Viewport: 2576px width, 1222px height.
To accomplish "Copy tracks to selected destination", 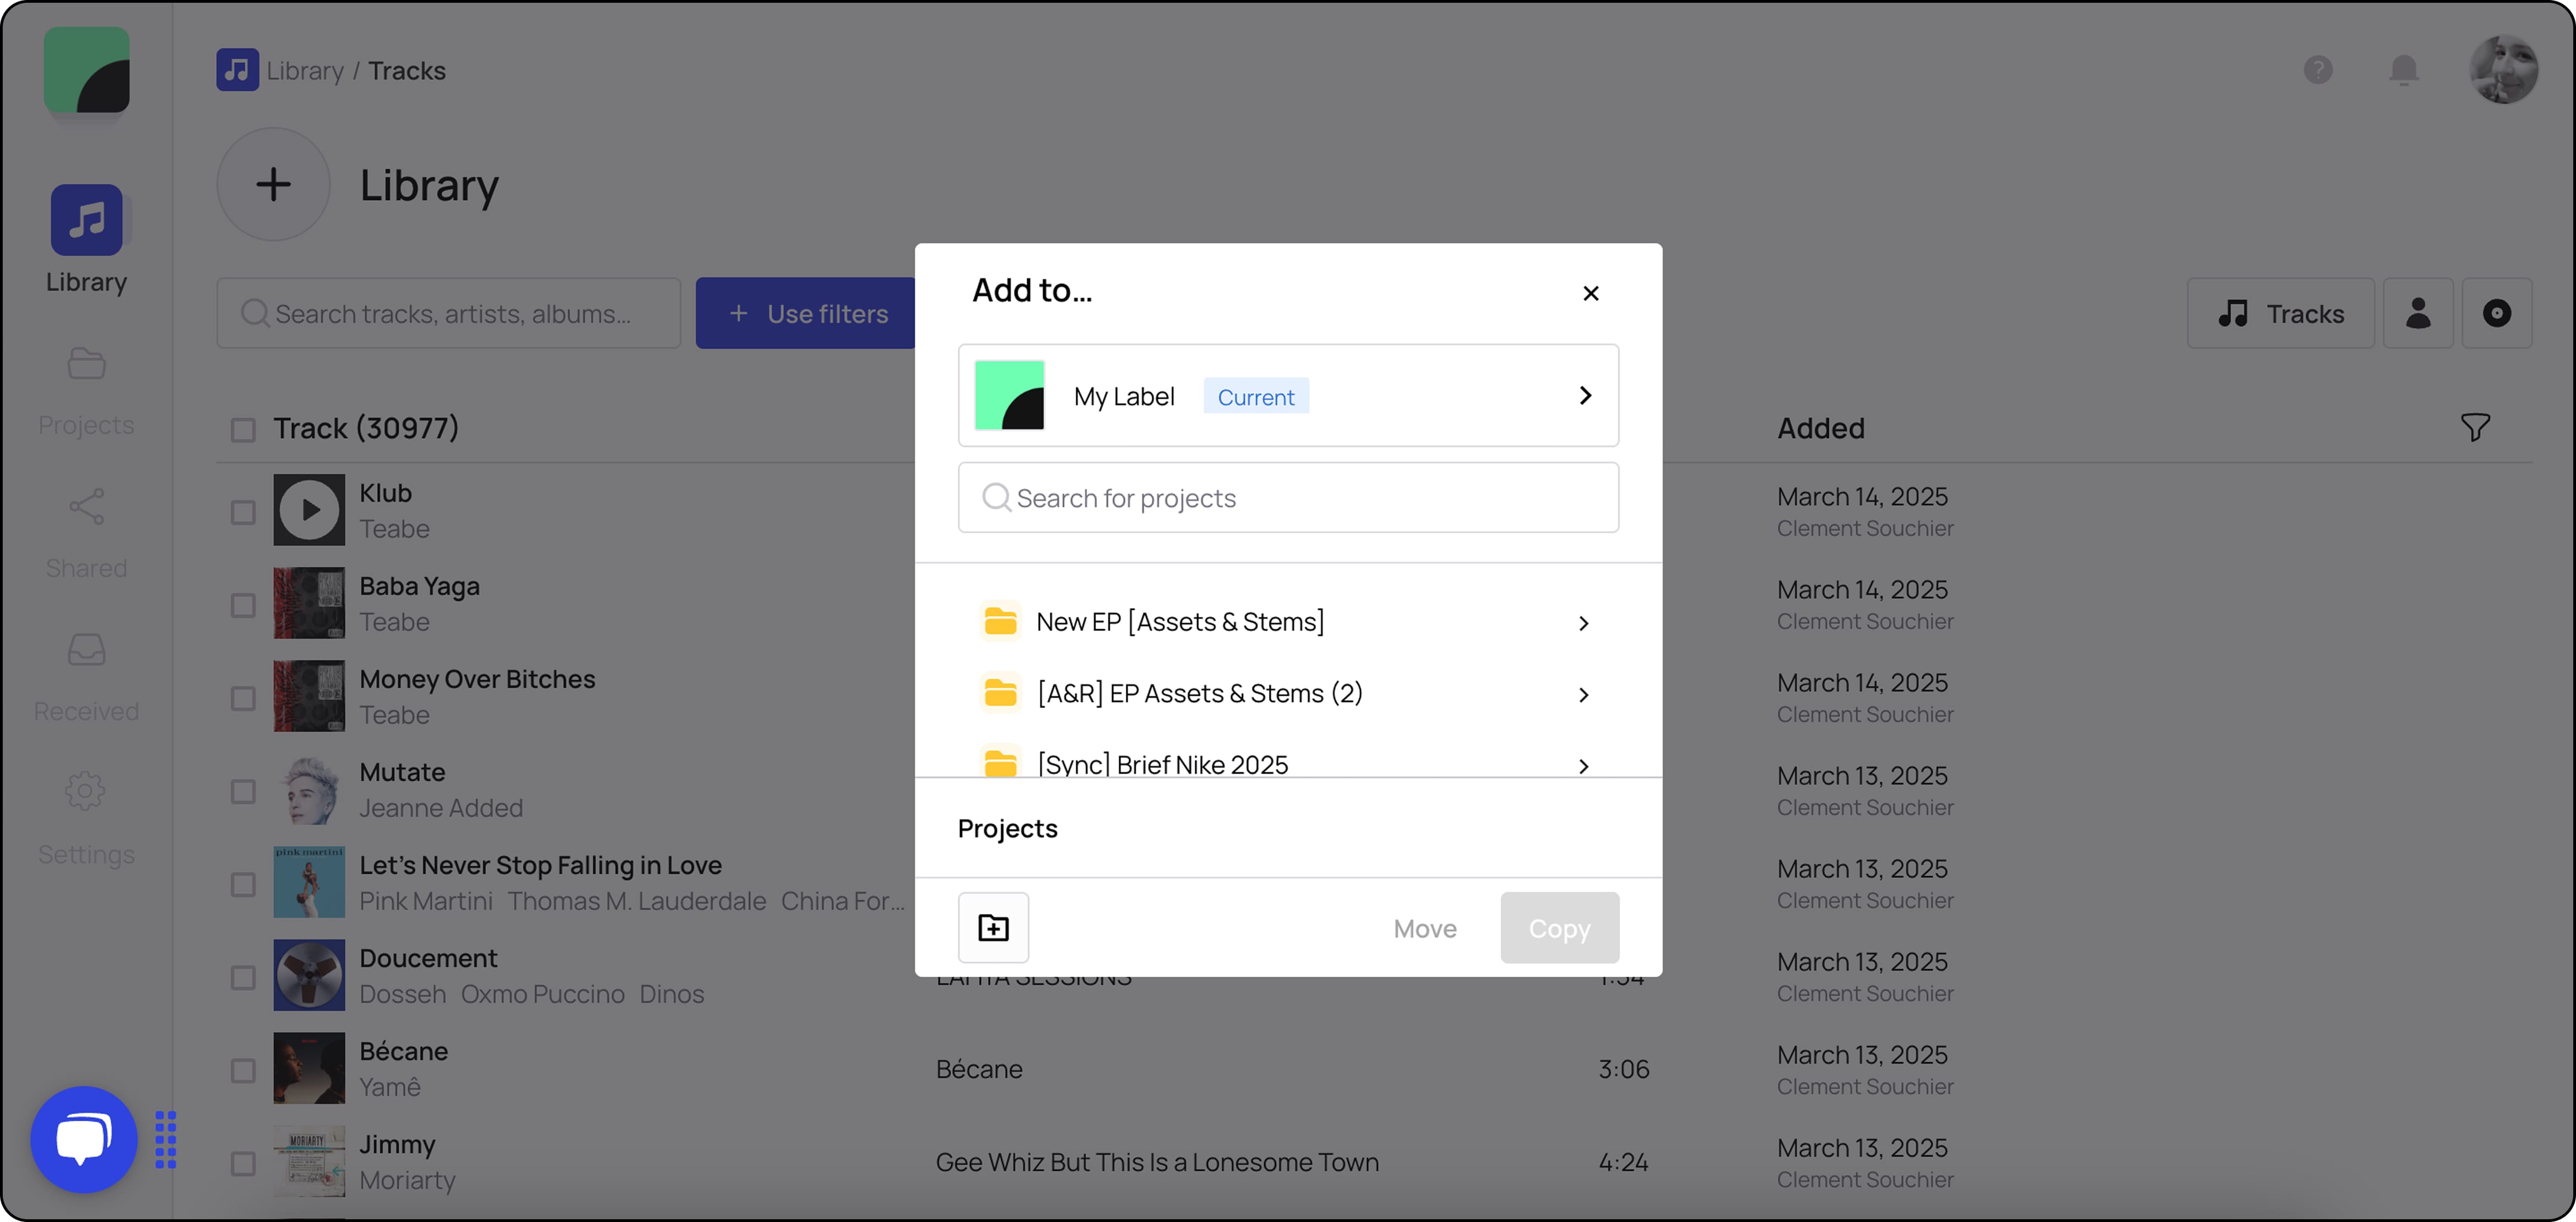I will point(1559,927).
